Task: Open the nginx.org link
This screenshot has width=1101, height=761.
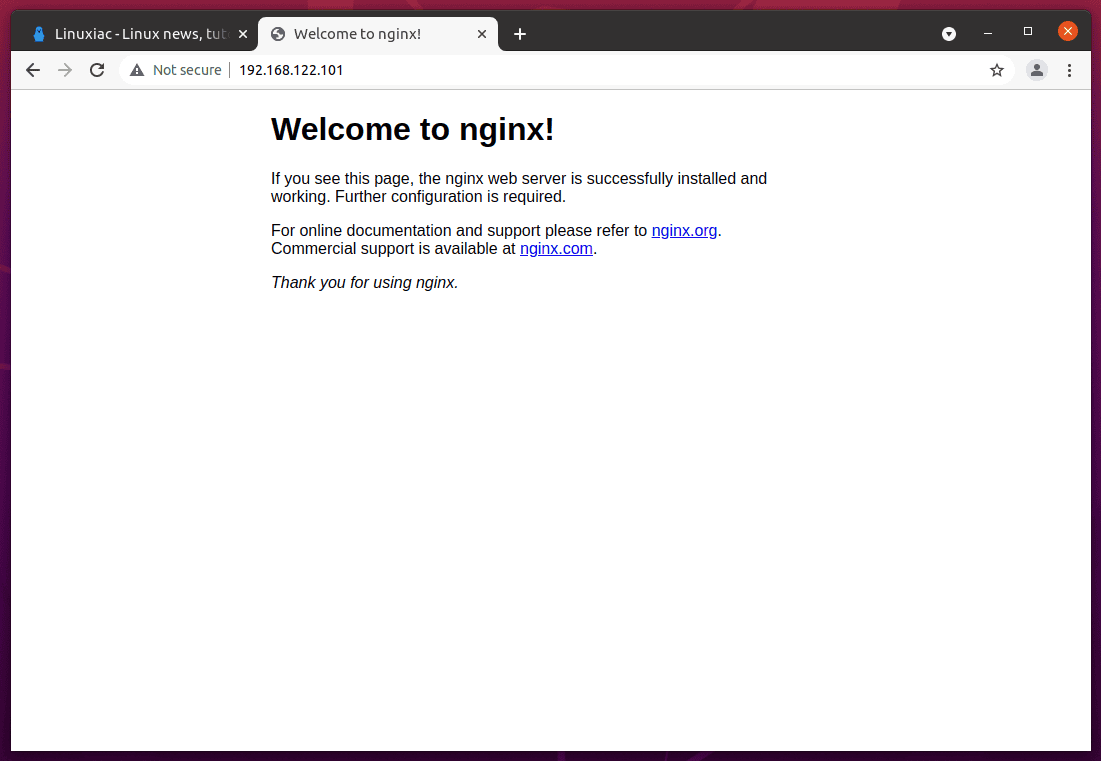Action: 684,230
